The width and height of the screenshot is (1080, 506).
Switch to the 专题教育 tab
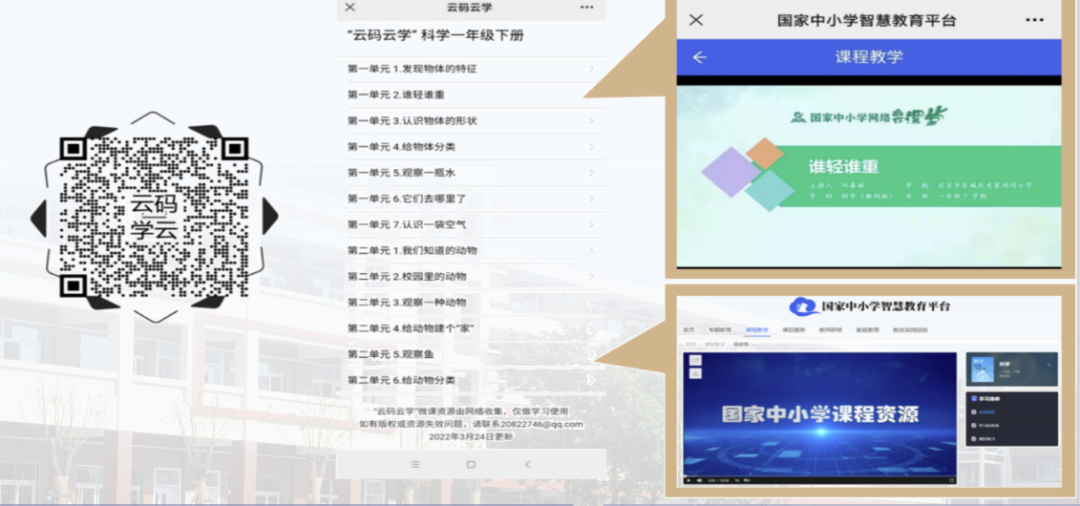point(720,330)
